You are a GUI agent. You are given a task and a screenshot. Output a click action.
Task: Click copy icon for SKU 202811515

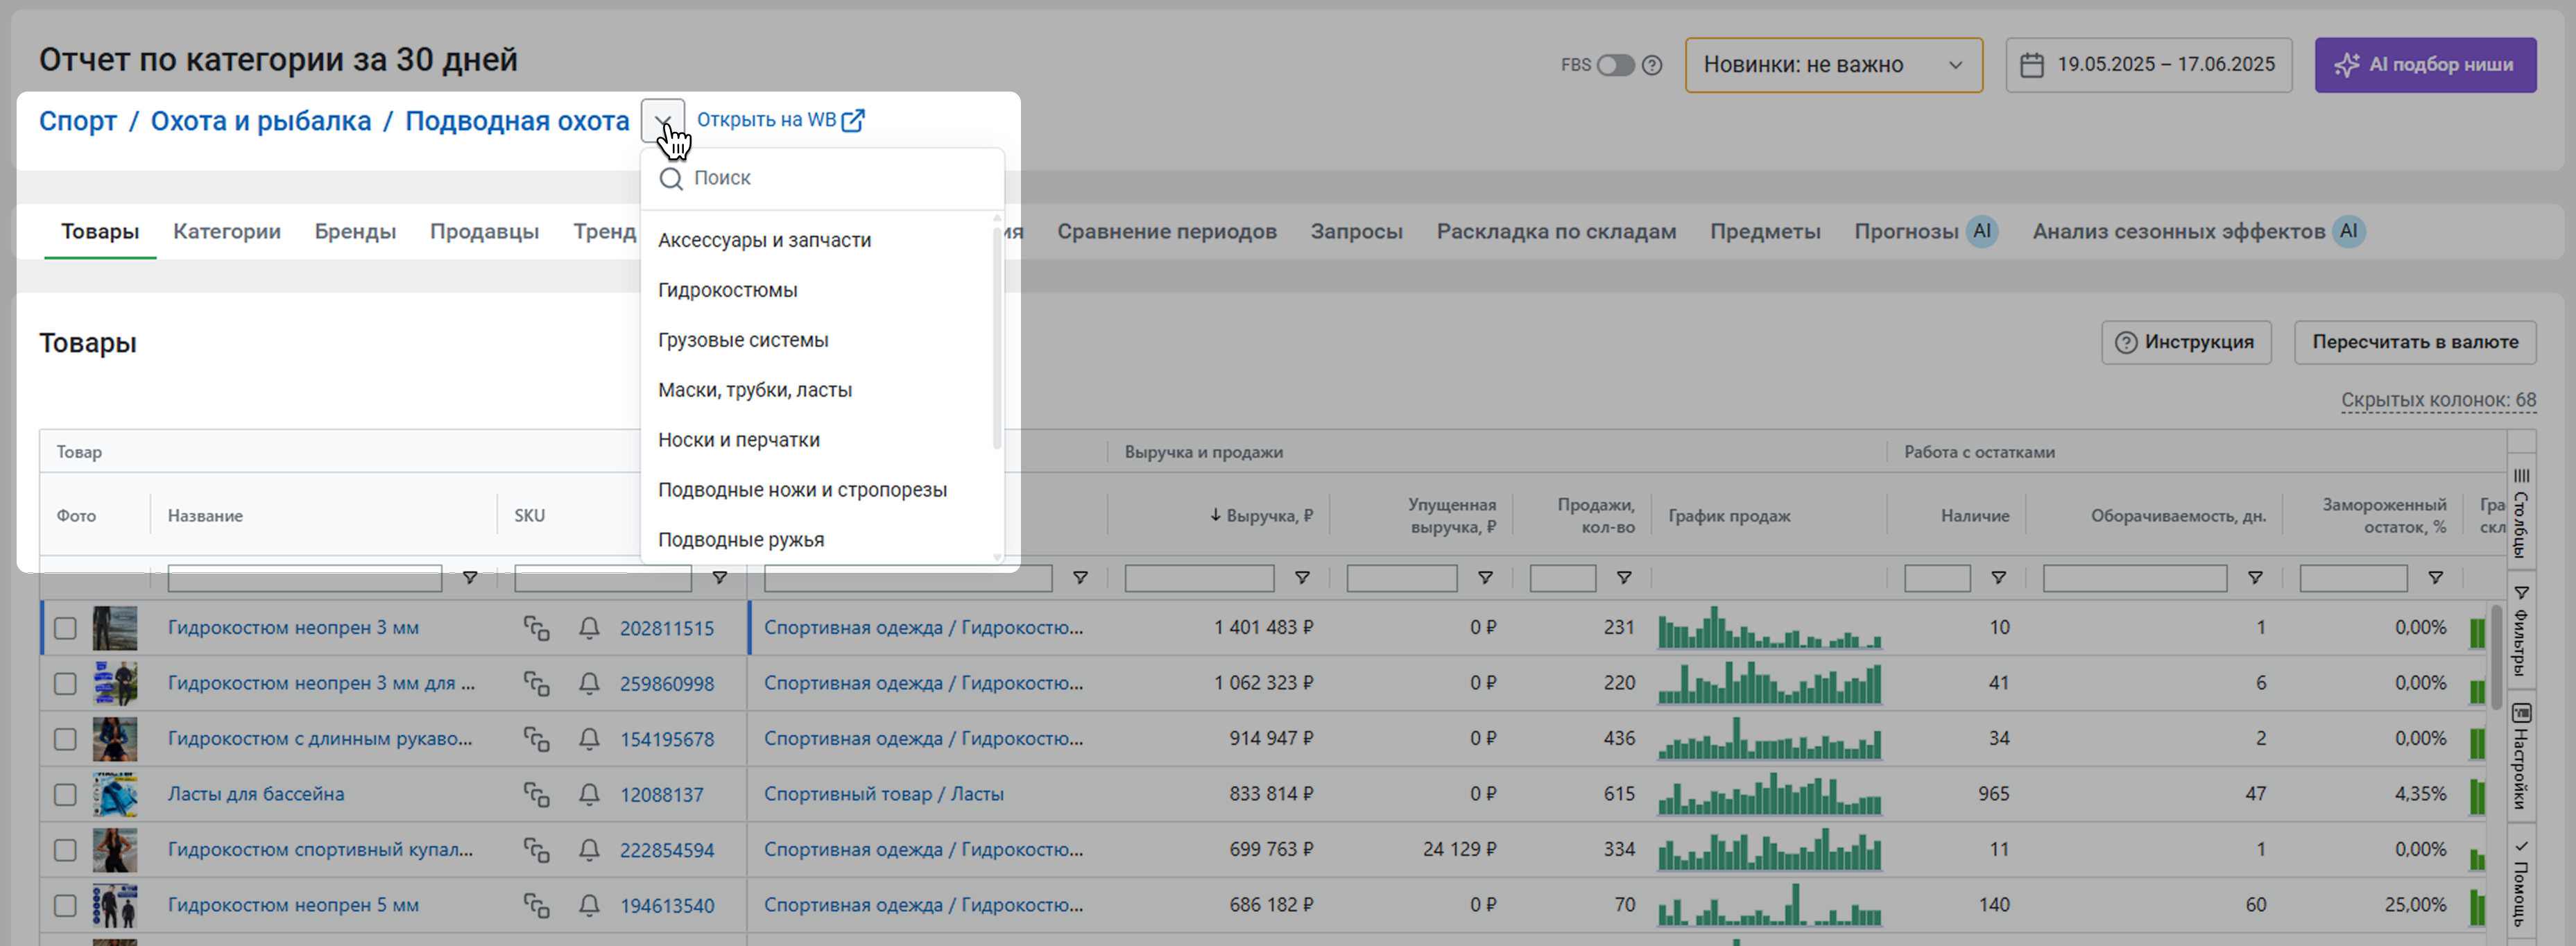coord(537,628)
